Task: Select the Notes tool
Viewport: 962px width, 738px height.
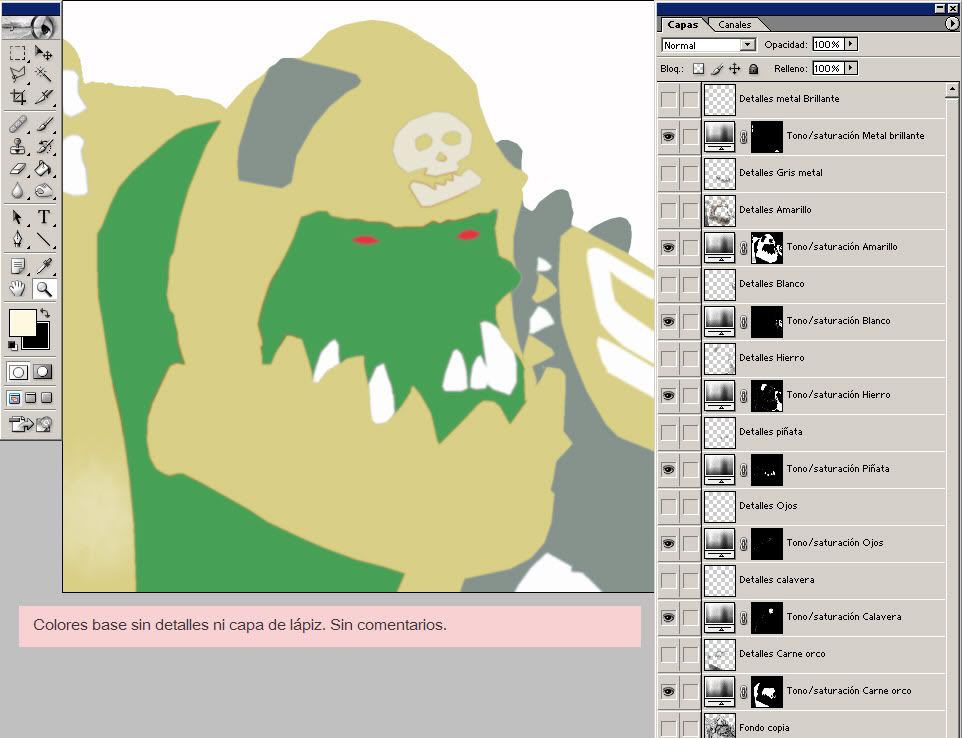Action: pos(18,266)
